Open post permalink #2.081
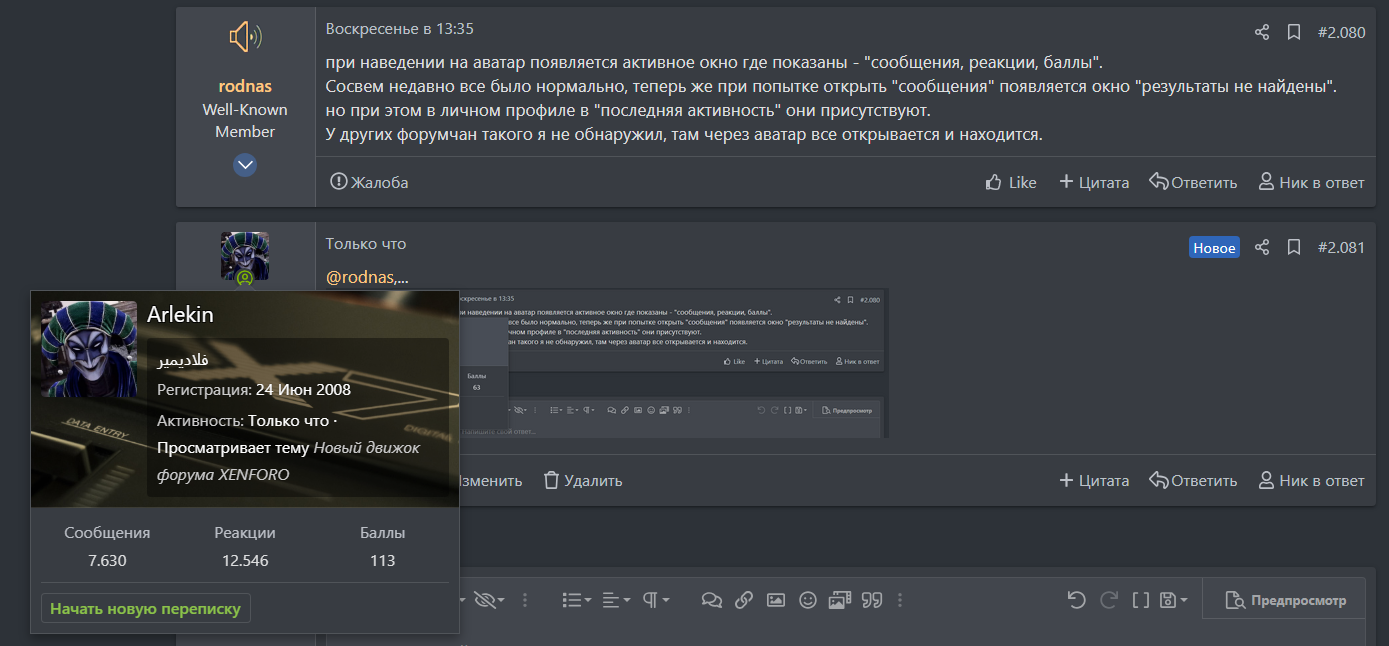Screen dimensions: 1389x646 click(1341, 247)
